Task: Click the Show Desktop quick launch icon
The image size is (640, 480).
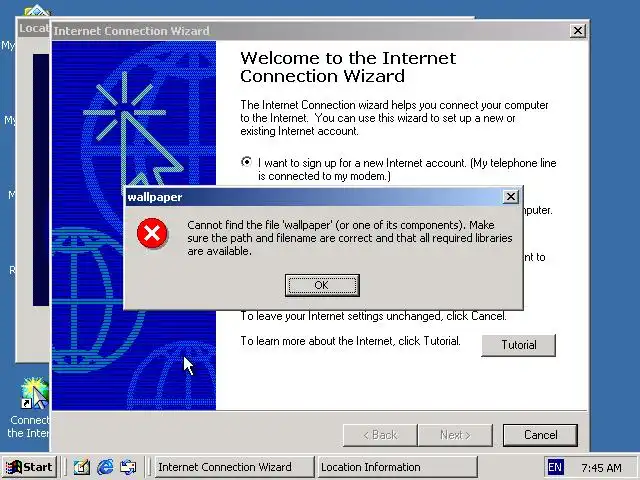Action: (82, 467)
